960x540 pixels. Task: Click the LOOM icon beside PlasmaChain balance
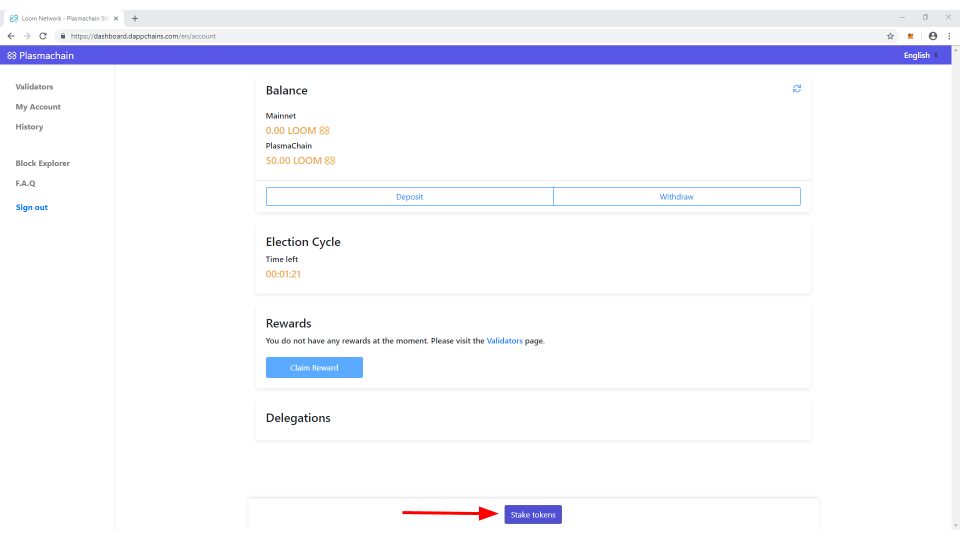point(330,160)
